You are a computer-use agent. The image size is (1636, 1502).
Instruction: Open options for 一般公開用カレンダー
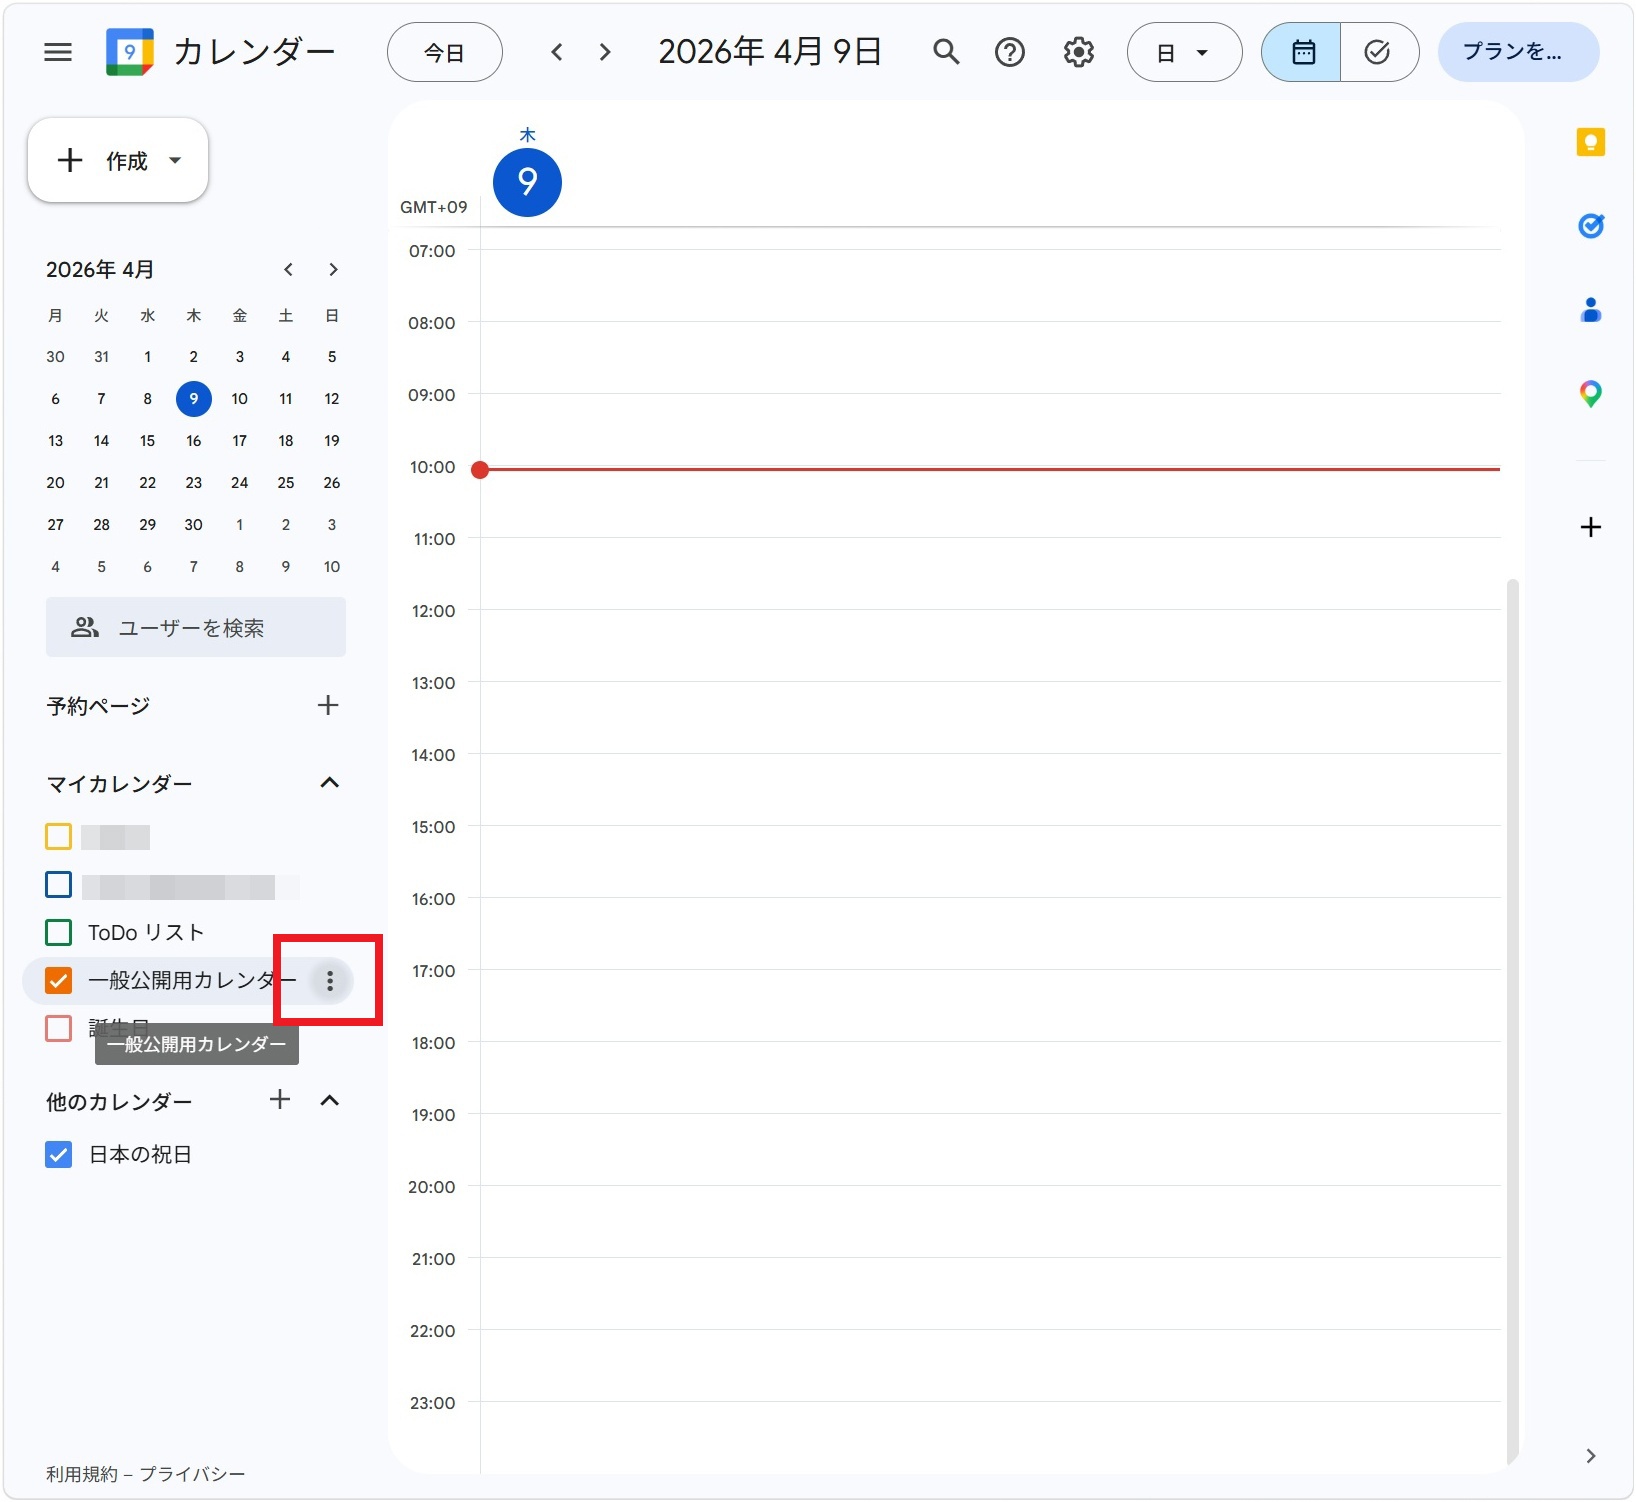(x=330, y=981)
